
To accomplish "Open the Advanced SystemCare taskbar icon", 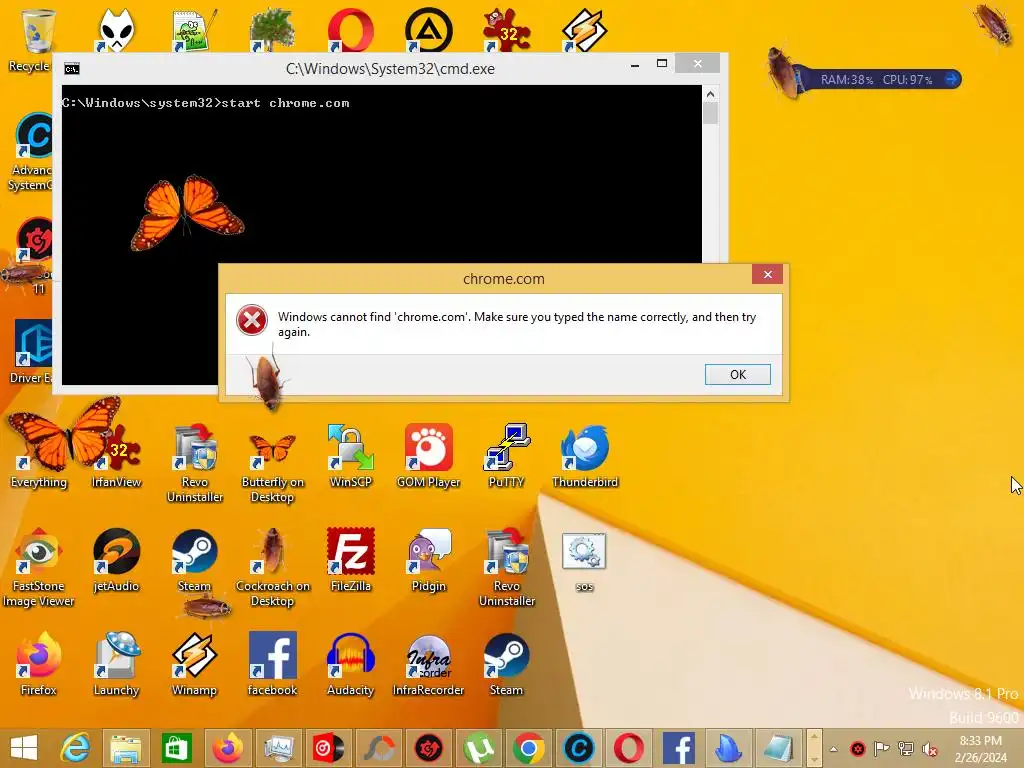I will click(x=579, y=748).
